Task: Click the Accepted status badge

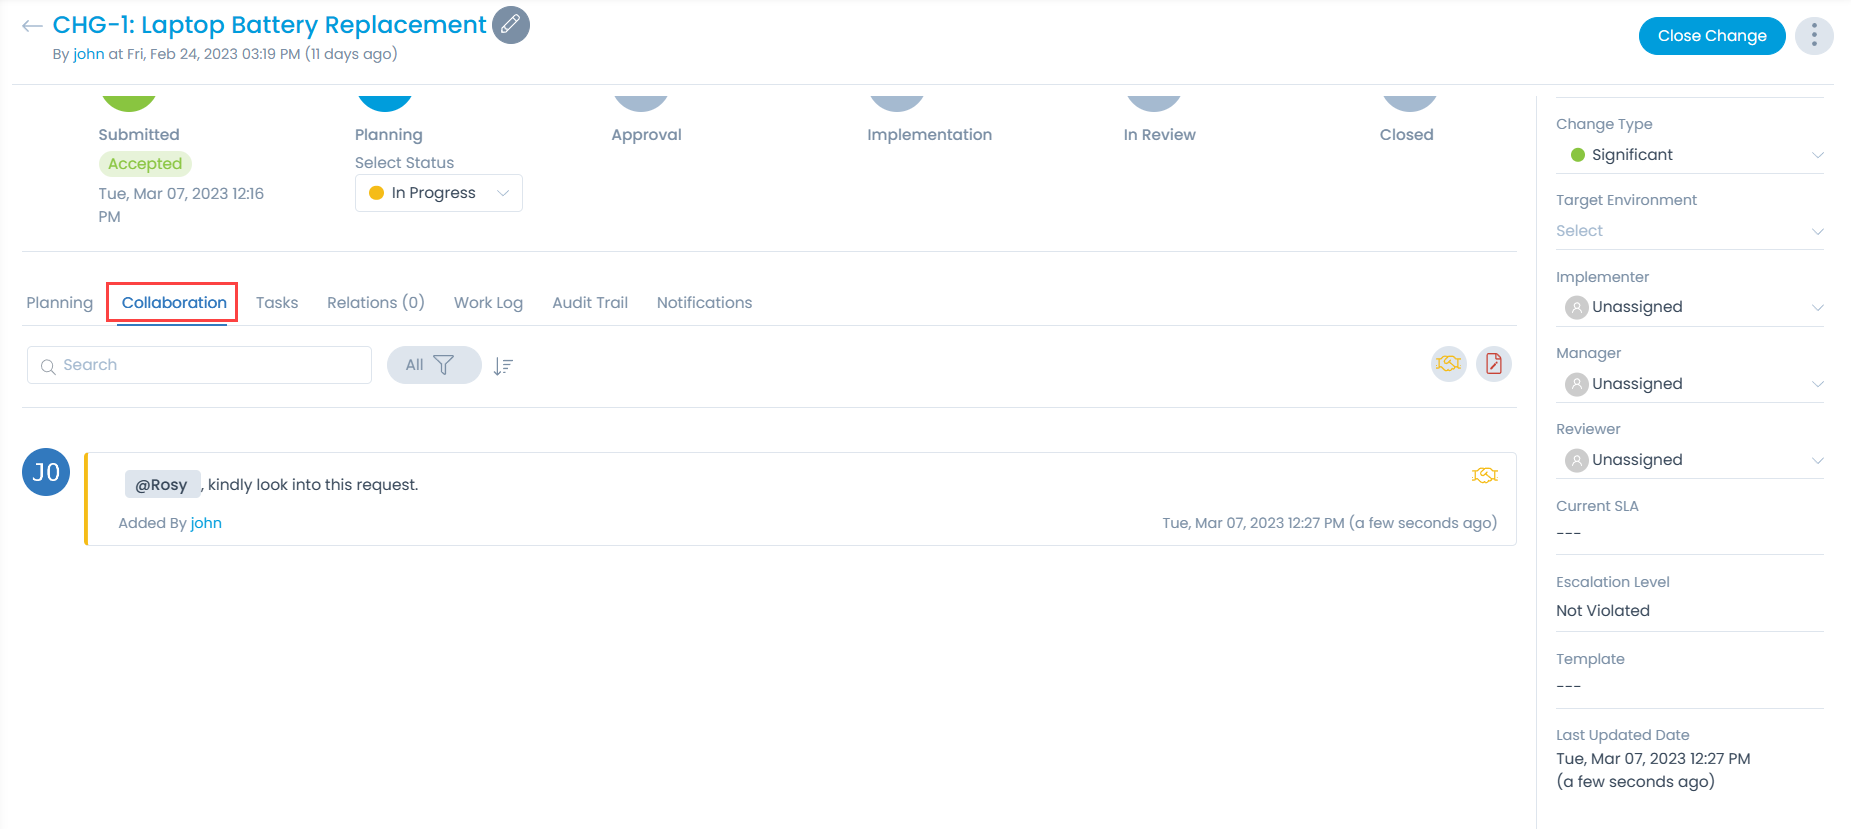Action: coord(145,164)
